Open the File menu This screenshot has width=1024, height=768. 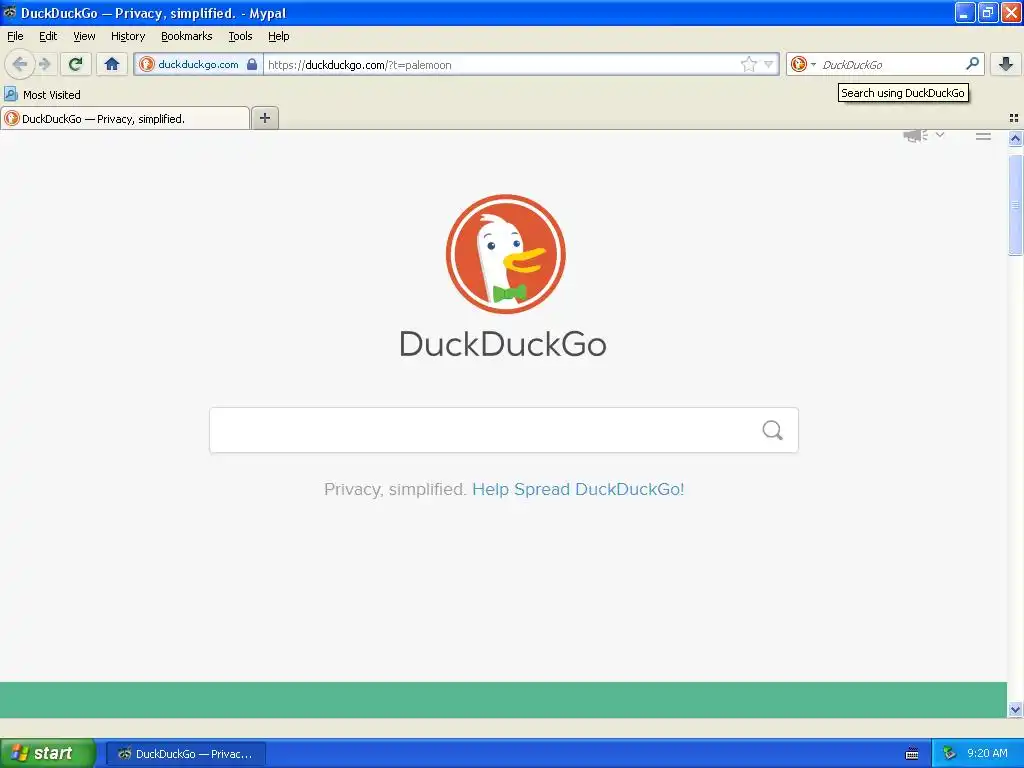point(15,36)
